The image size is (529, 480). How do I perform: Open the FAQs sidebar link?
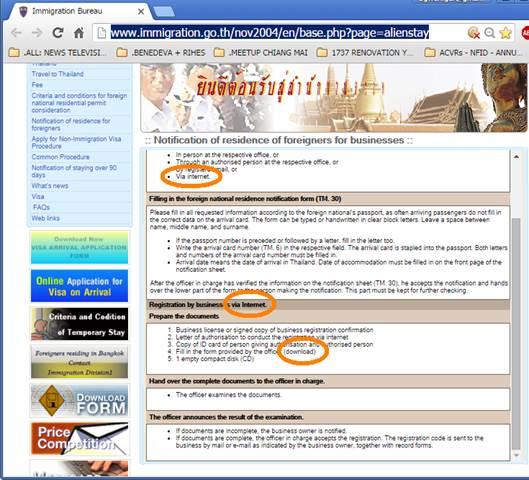point(41,207)
